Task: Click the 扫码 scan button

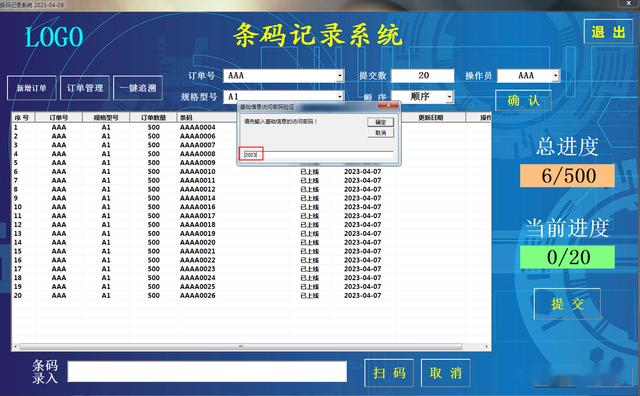Action: coord(389,373)
